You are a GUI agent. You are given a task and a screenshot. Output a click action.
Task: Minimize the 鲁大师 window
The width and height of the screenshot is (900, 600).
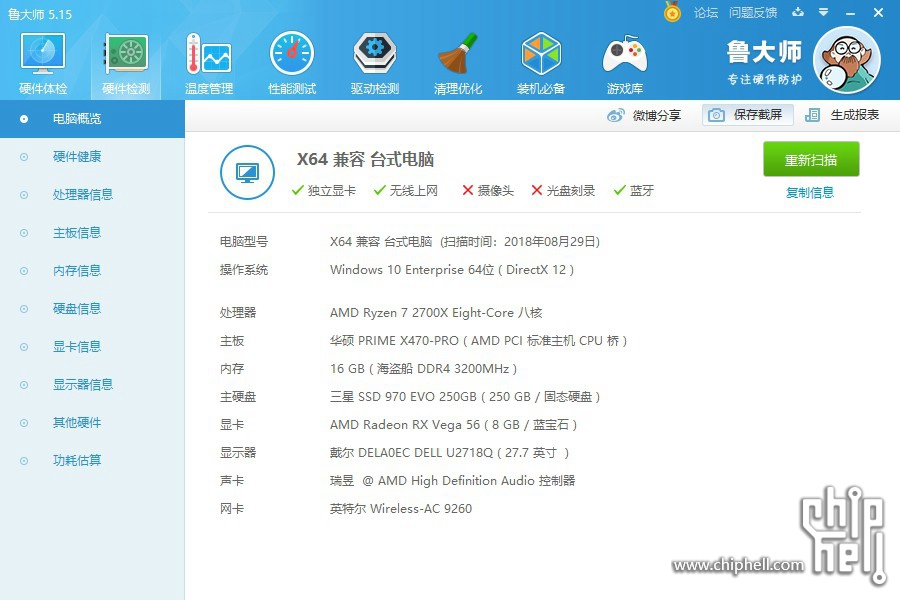click(851, 13)
